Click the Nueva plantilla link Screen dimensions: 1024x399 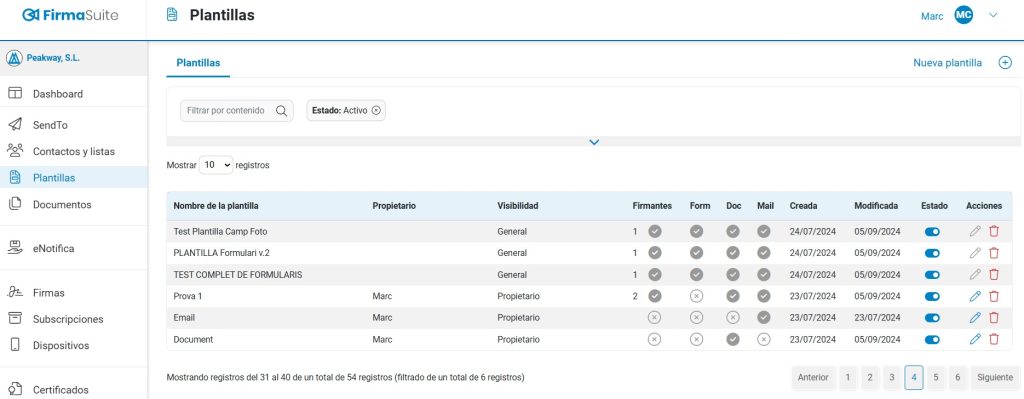947,63
